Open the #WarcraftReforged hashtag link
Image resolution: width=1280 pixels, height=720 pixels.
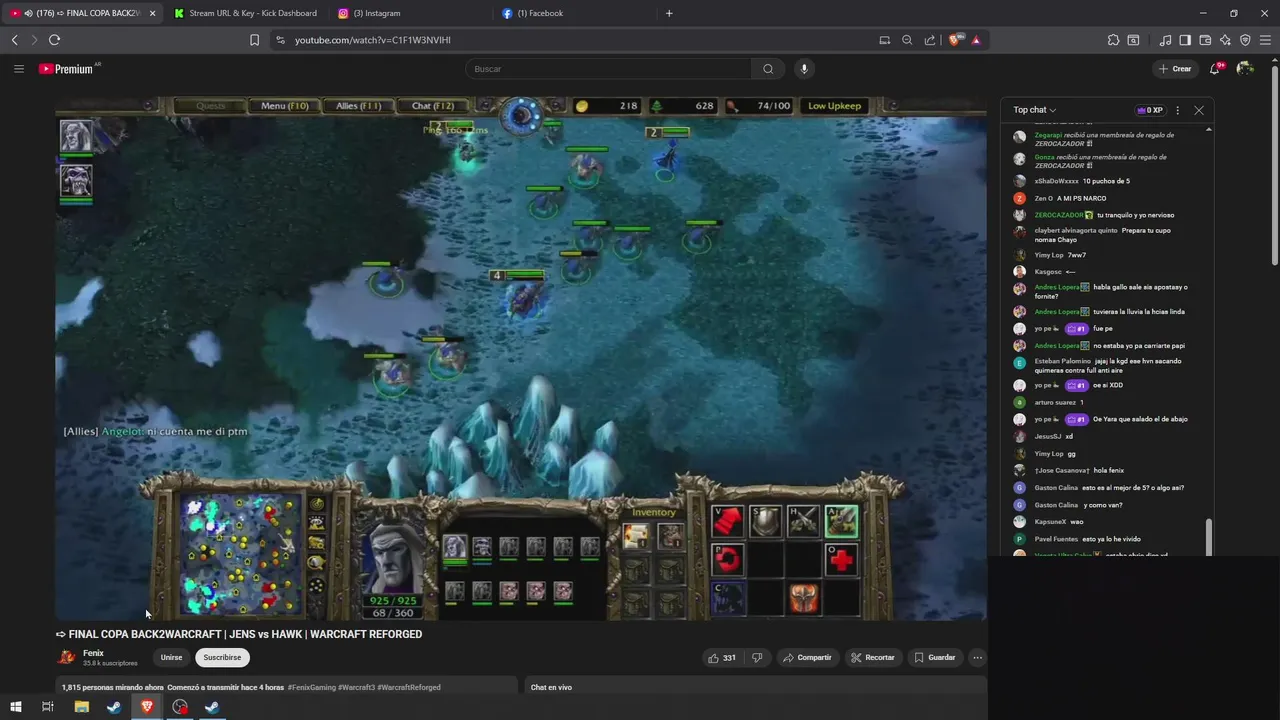pos(409,687)
